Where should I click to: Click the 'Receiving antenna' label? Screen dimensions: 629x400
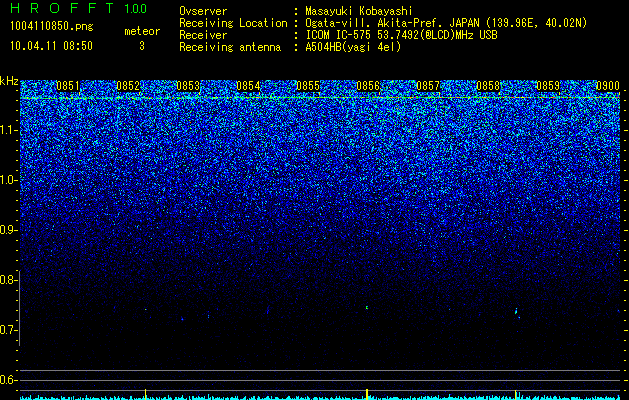click(x=230, y=47)
